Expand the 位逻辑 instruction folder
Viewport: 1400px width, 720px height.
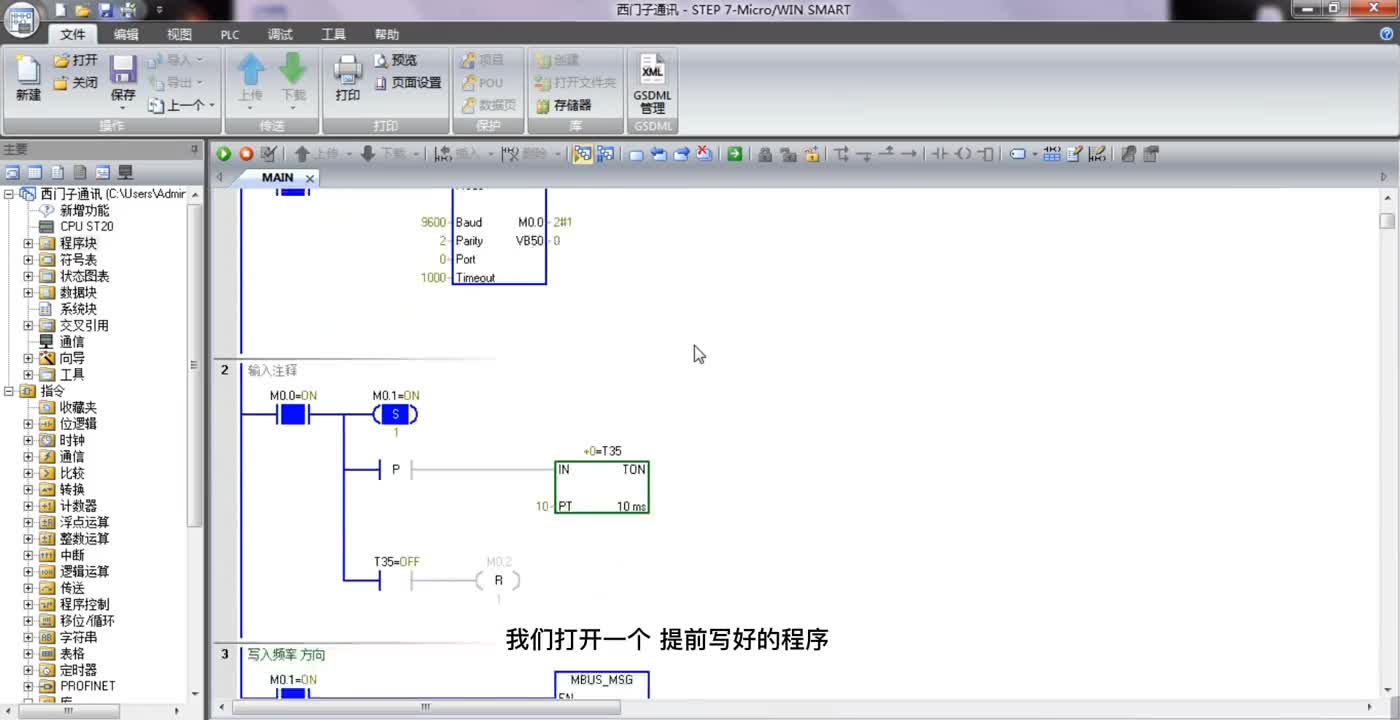(x=28, y=424)
